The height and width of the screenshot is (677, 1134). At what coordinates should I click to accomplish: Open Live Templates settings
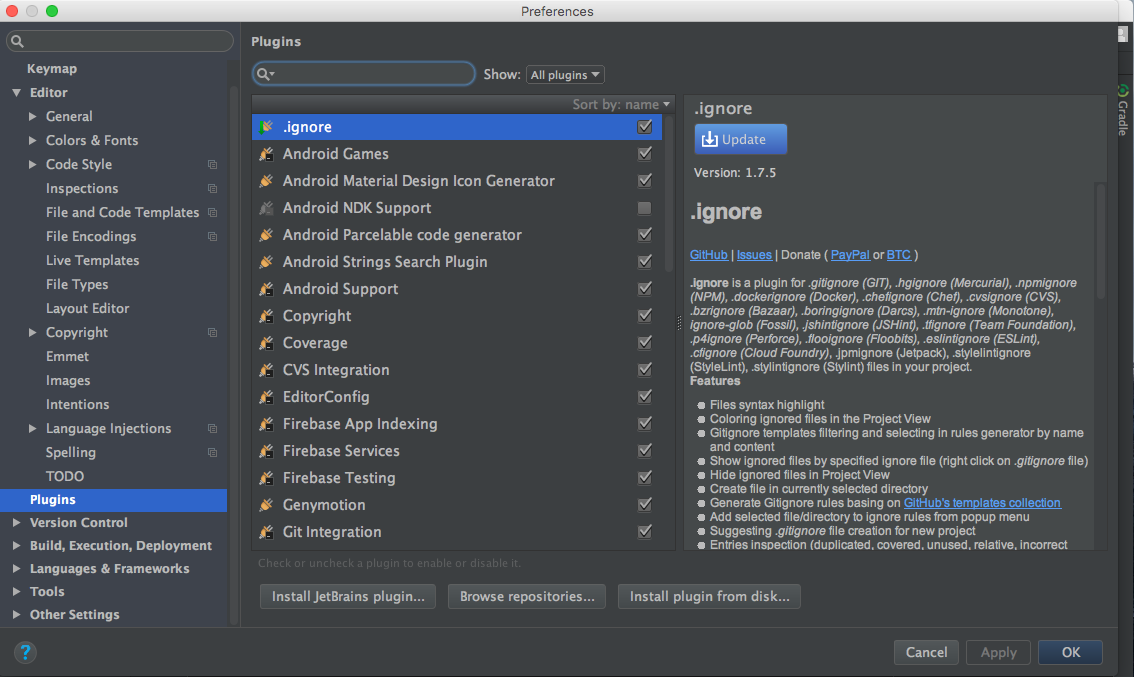point(93,260)
